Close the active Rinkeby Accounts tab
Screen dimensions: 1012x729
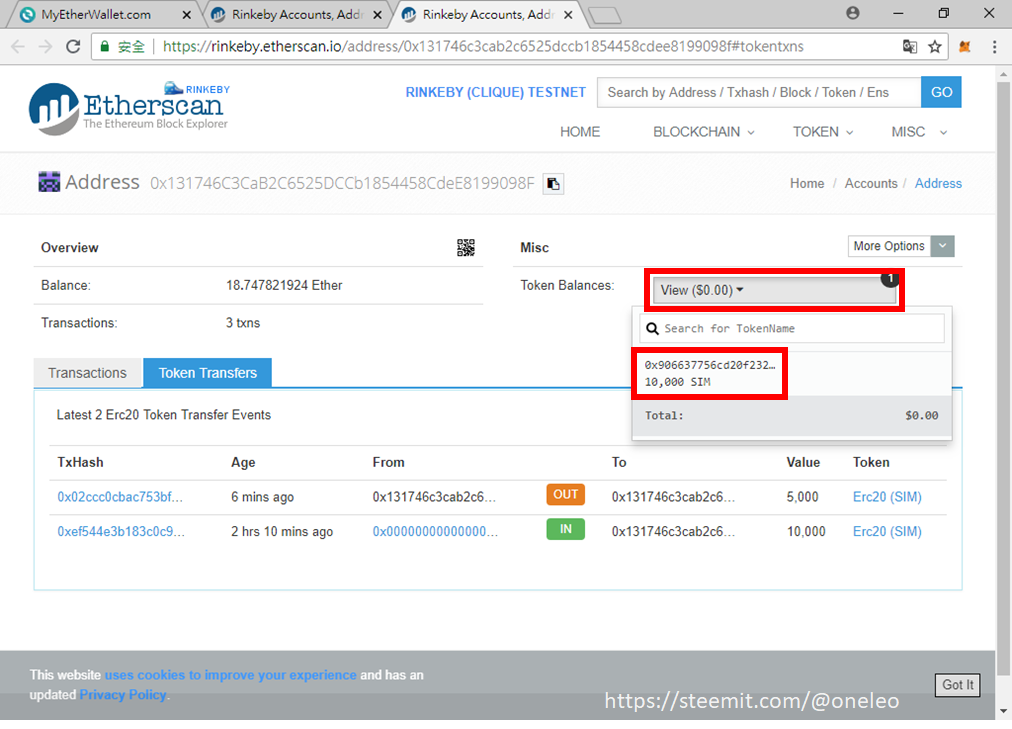[x=568, y=14]
